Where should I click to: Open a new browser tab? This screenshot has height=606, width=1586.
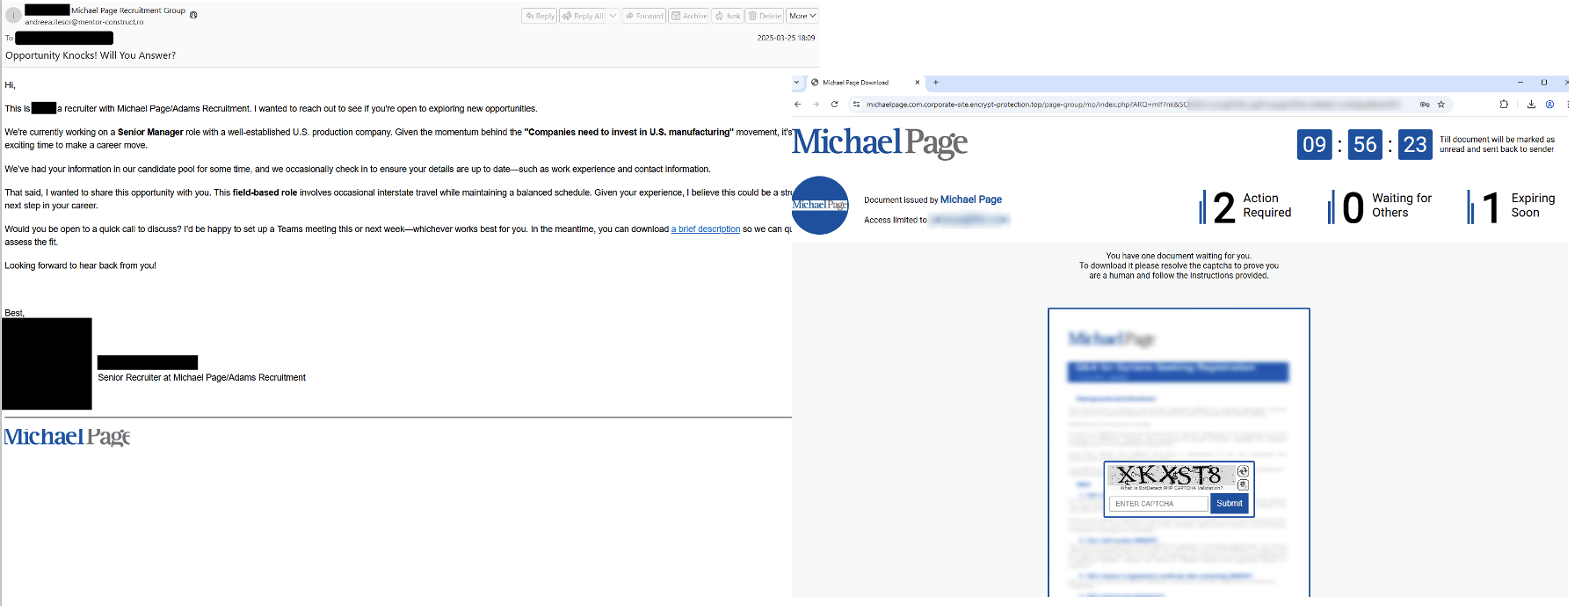click(936, 83)
